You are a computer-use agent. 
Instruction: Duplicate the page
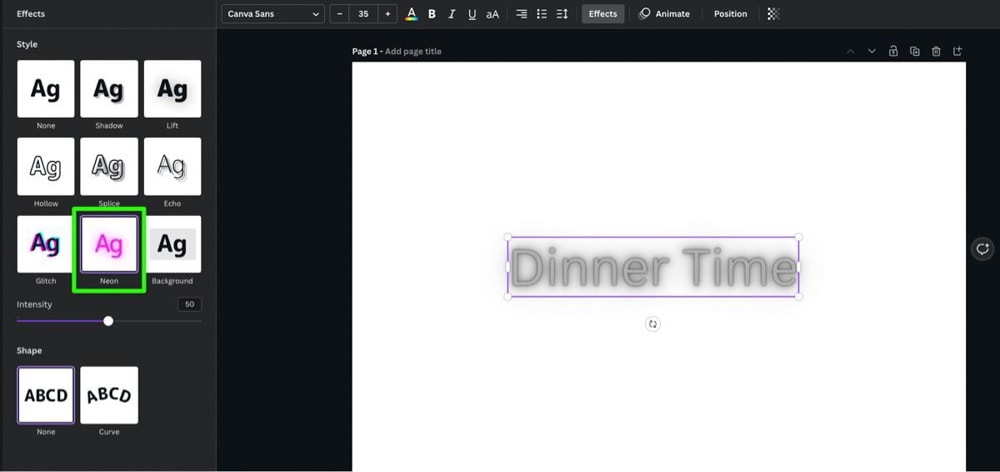[x=915, y=51]
